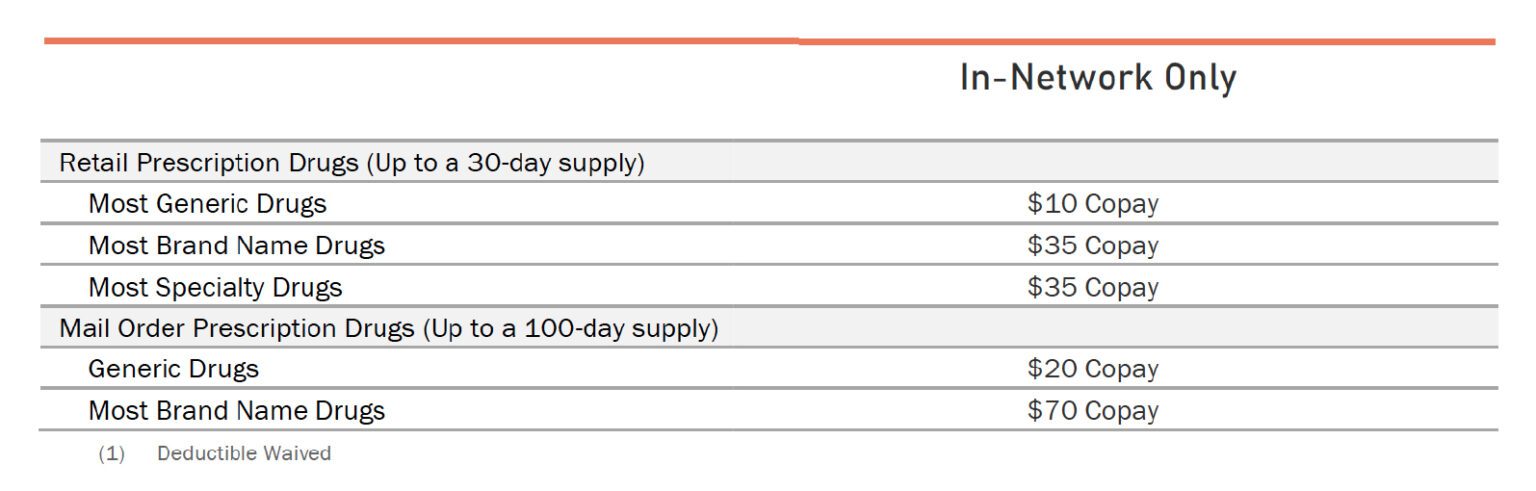Select the Deductible Waived footnote text
1536x491 pixels.
click(244, 454)
